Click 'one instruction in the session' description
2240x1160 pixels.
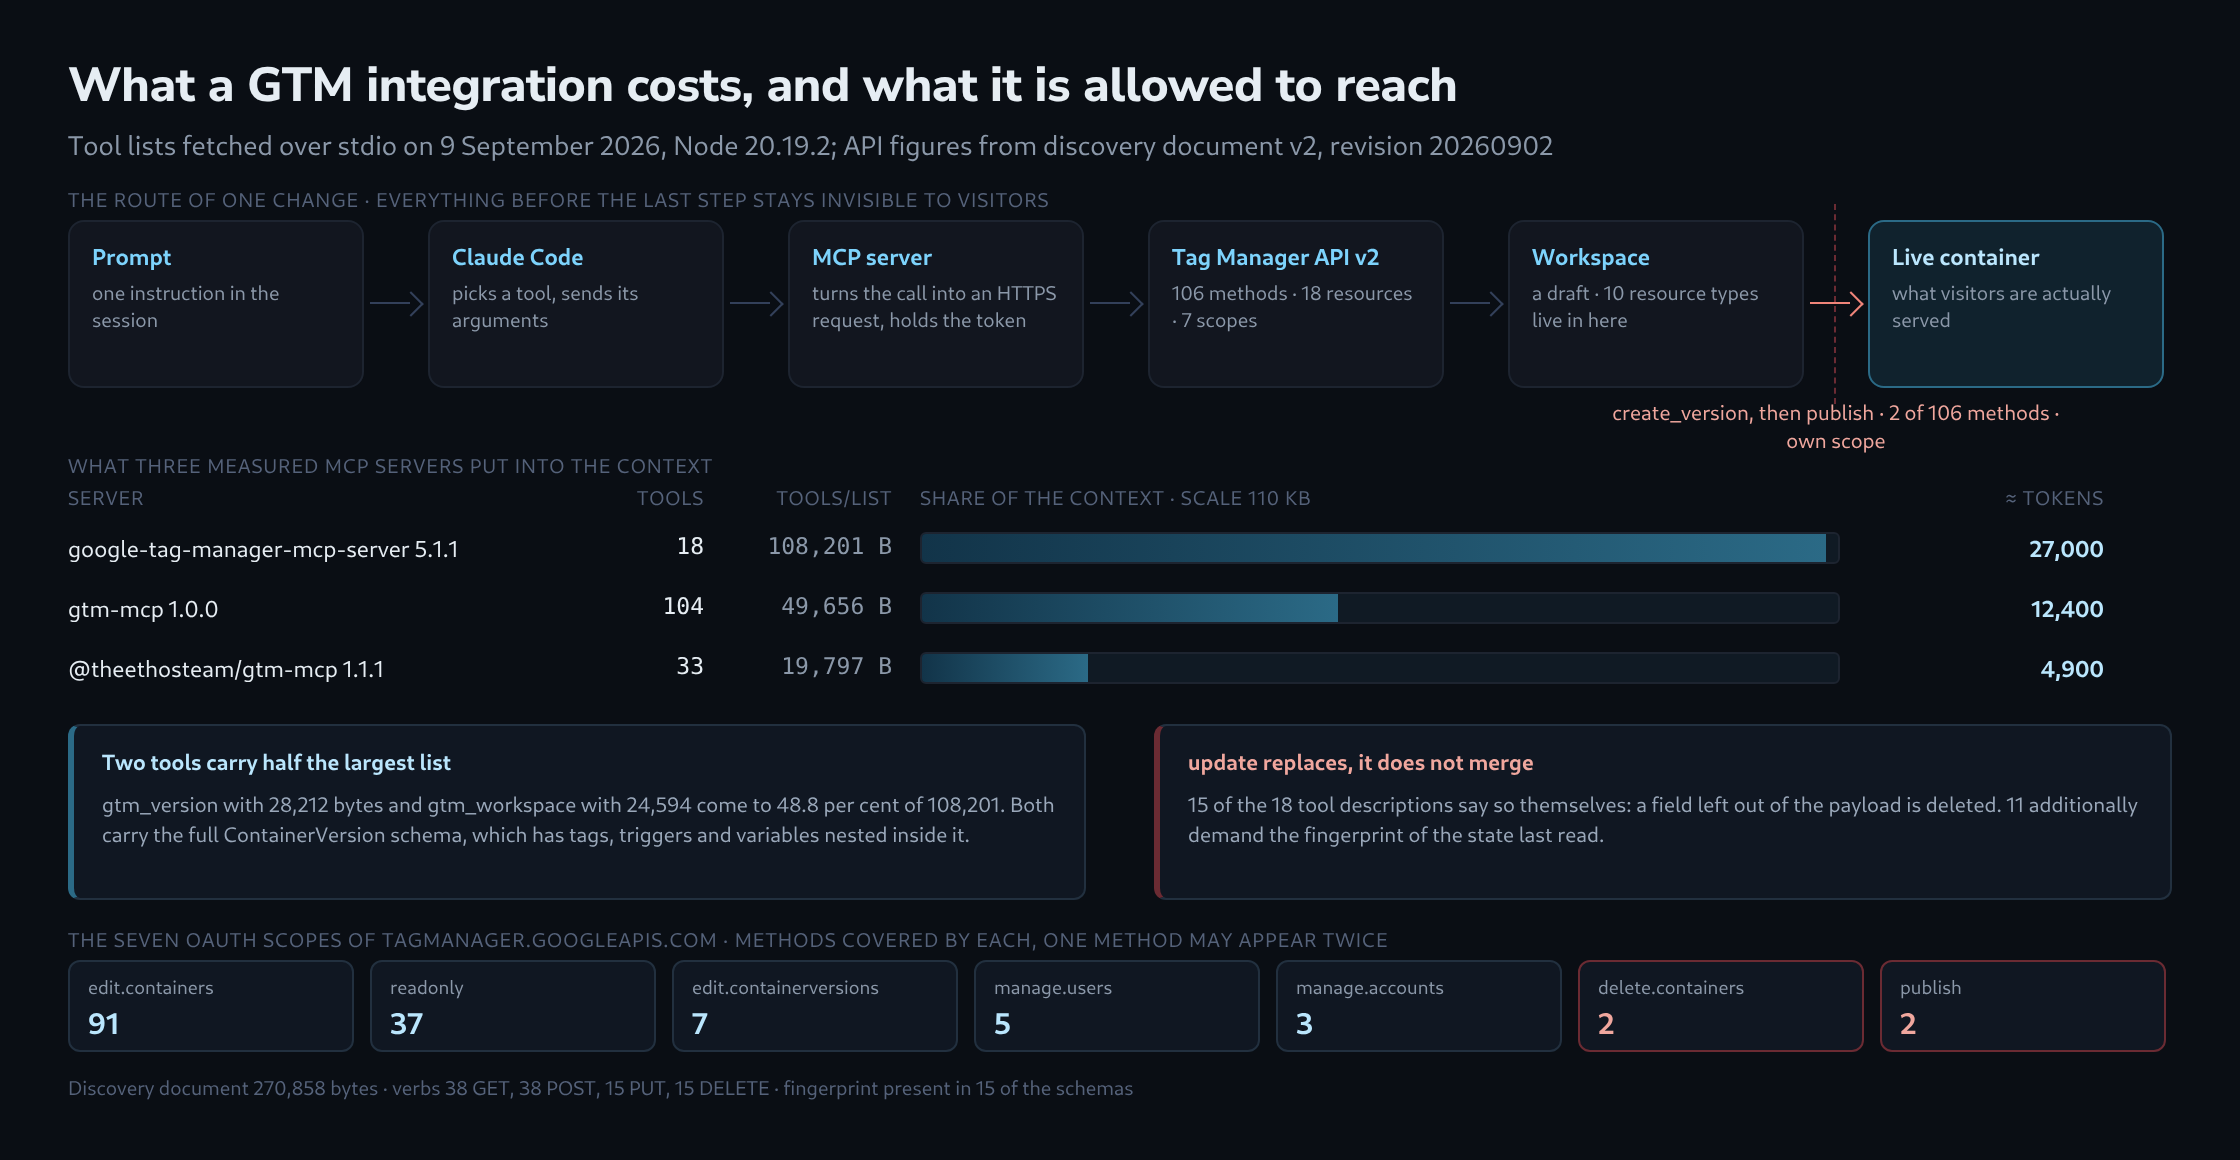(x=185, y=307)
